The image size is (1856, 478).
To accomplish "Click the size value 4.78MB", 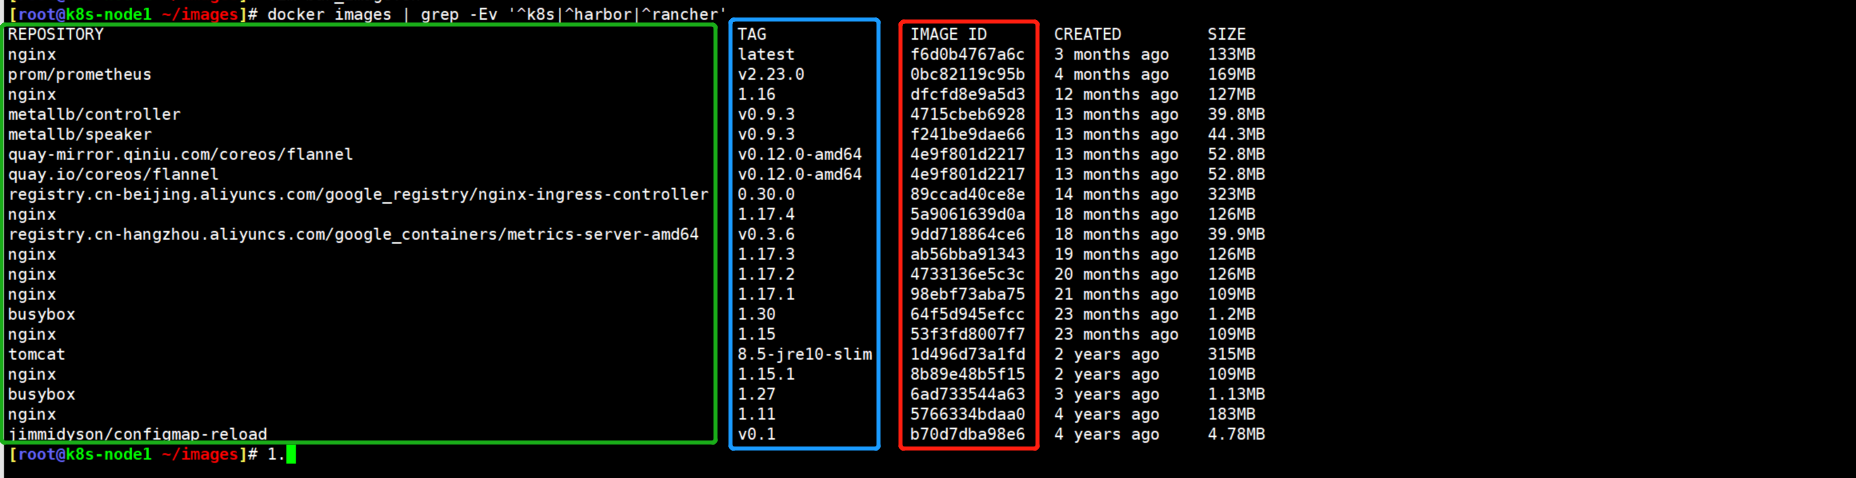I will click(1236, 434).
